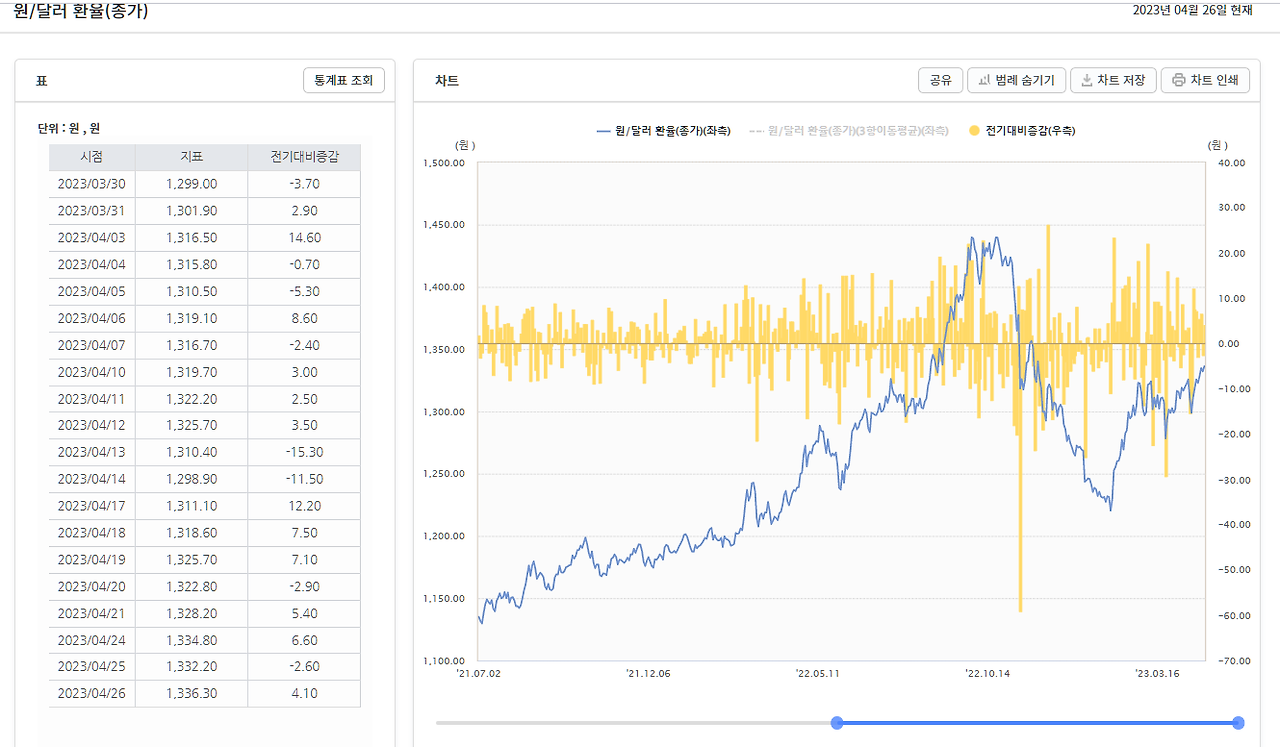Toggle the 원/달러 환율(종가)(좌축) legend series
The width and height of the screenshot is (1280, 747).
point(663,131)
